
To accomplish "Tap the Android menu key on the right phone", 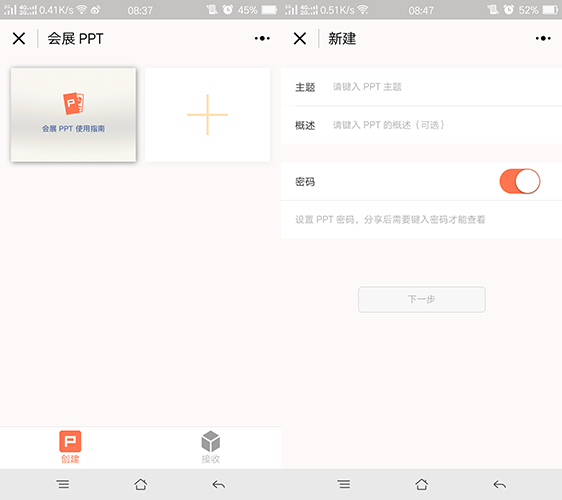I will pos(344,485).
